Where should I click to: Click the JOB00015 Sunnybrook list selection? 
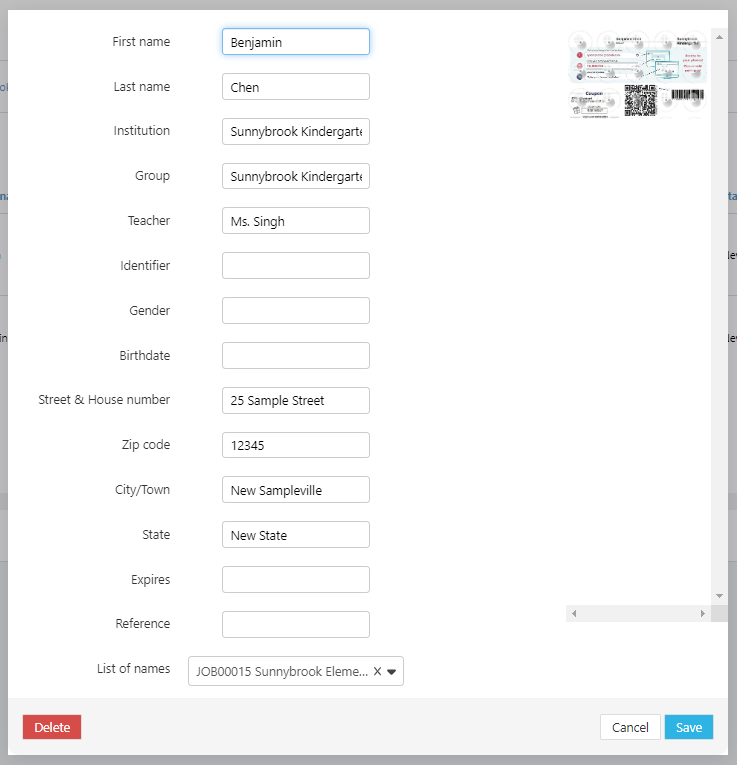point(282,671)
